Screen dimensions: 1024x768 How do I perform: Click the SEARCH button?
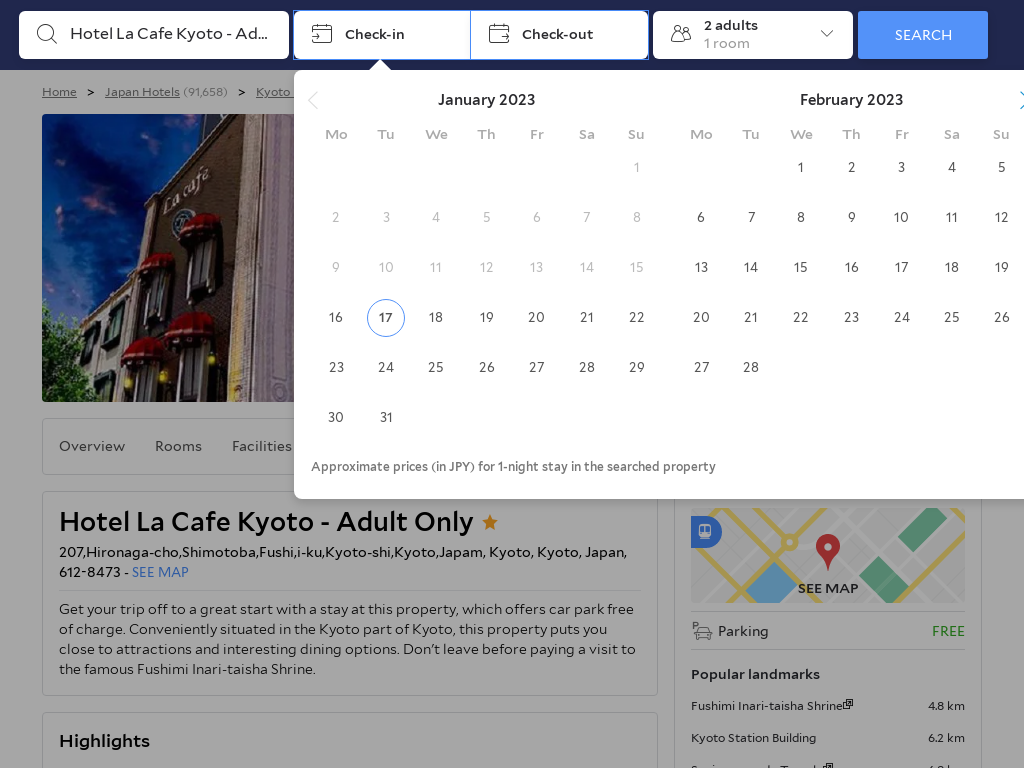923,35
